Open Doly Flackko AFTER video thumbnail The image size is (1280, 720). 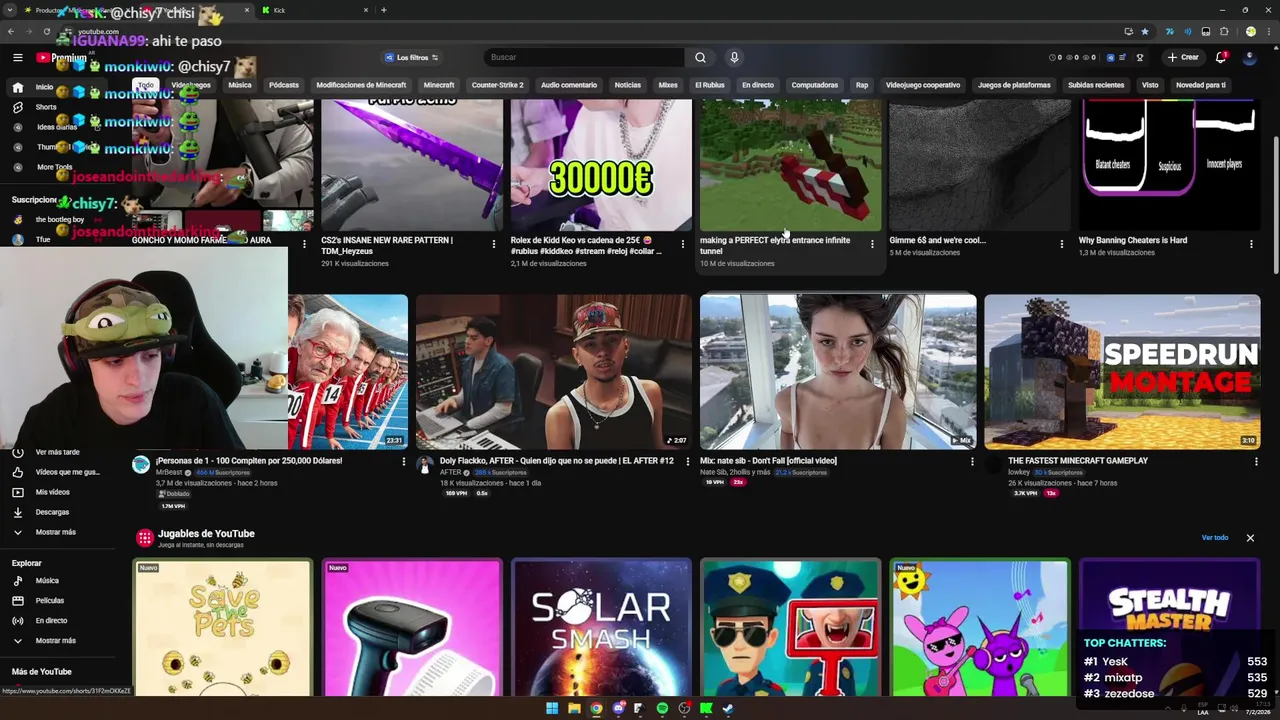[x=553, y=372]
